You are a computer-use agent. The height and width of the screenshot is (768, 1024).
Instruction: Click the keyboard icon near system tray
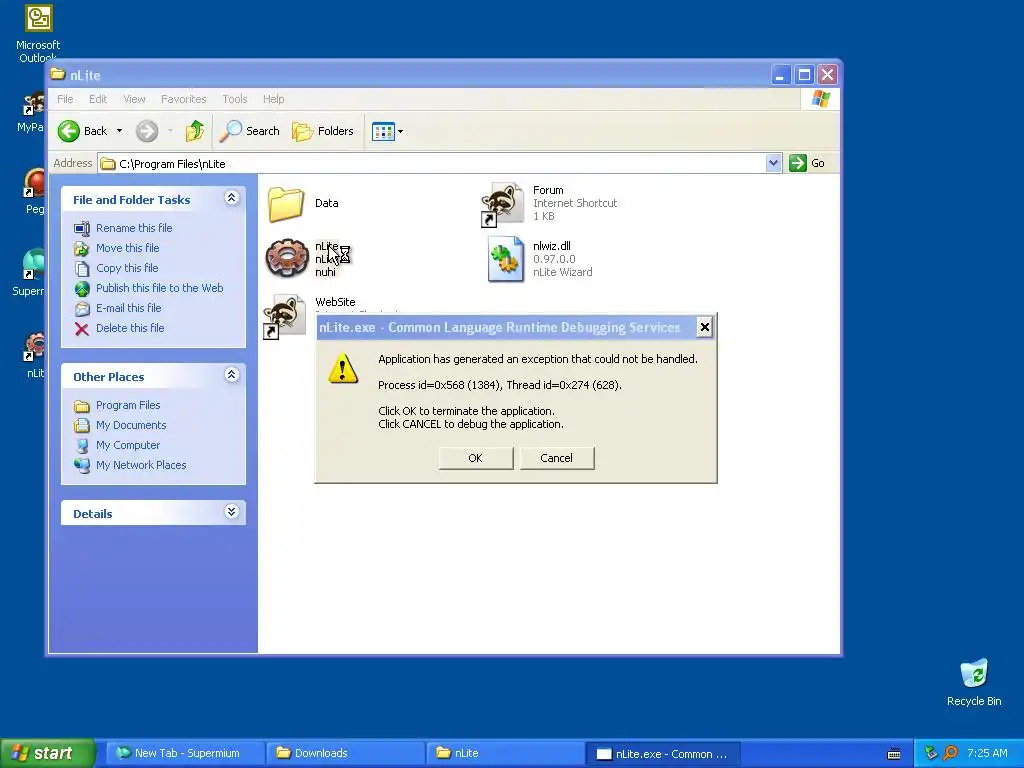tap(894, 754)
